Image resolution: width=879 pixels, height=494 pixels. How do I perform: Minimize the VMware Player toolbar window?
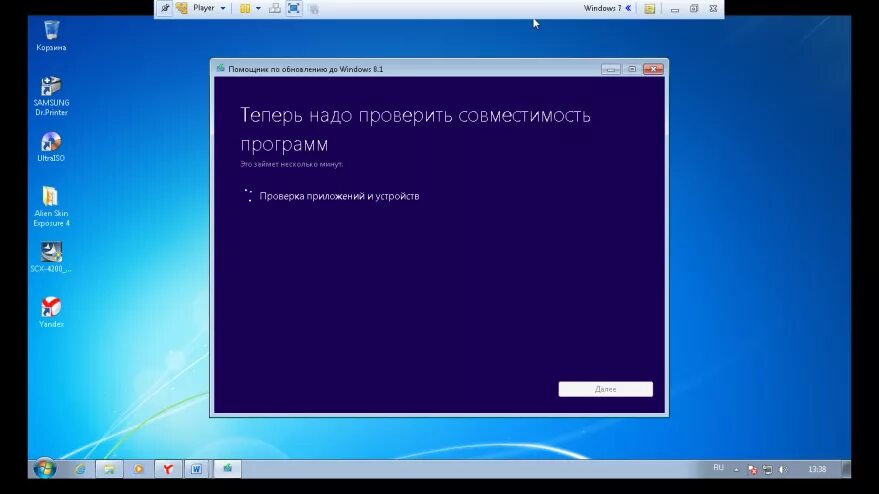pyautogui.click(x=675, y=9)
